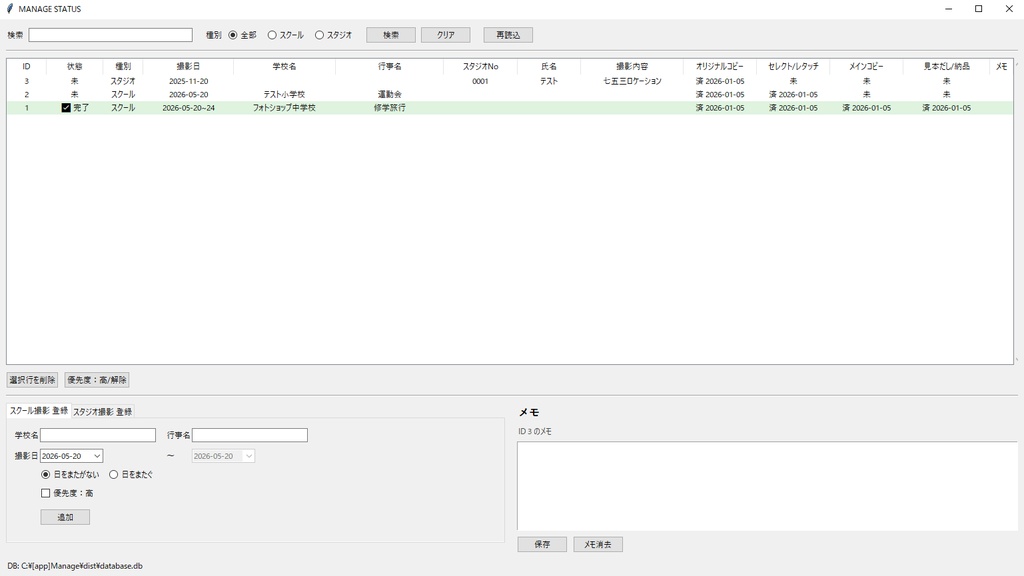The image size is (1024, 576).
Task: Switch to the スクール撮影 登録 tab
Action: pos(37,410)
